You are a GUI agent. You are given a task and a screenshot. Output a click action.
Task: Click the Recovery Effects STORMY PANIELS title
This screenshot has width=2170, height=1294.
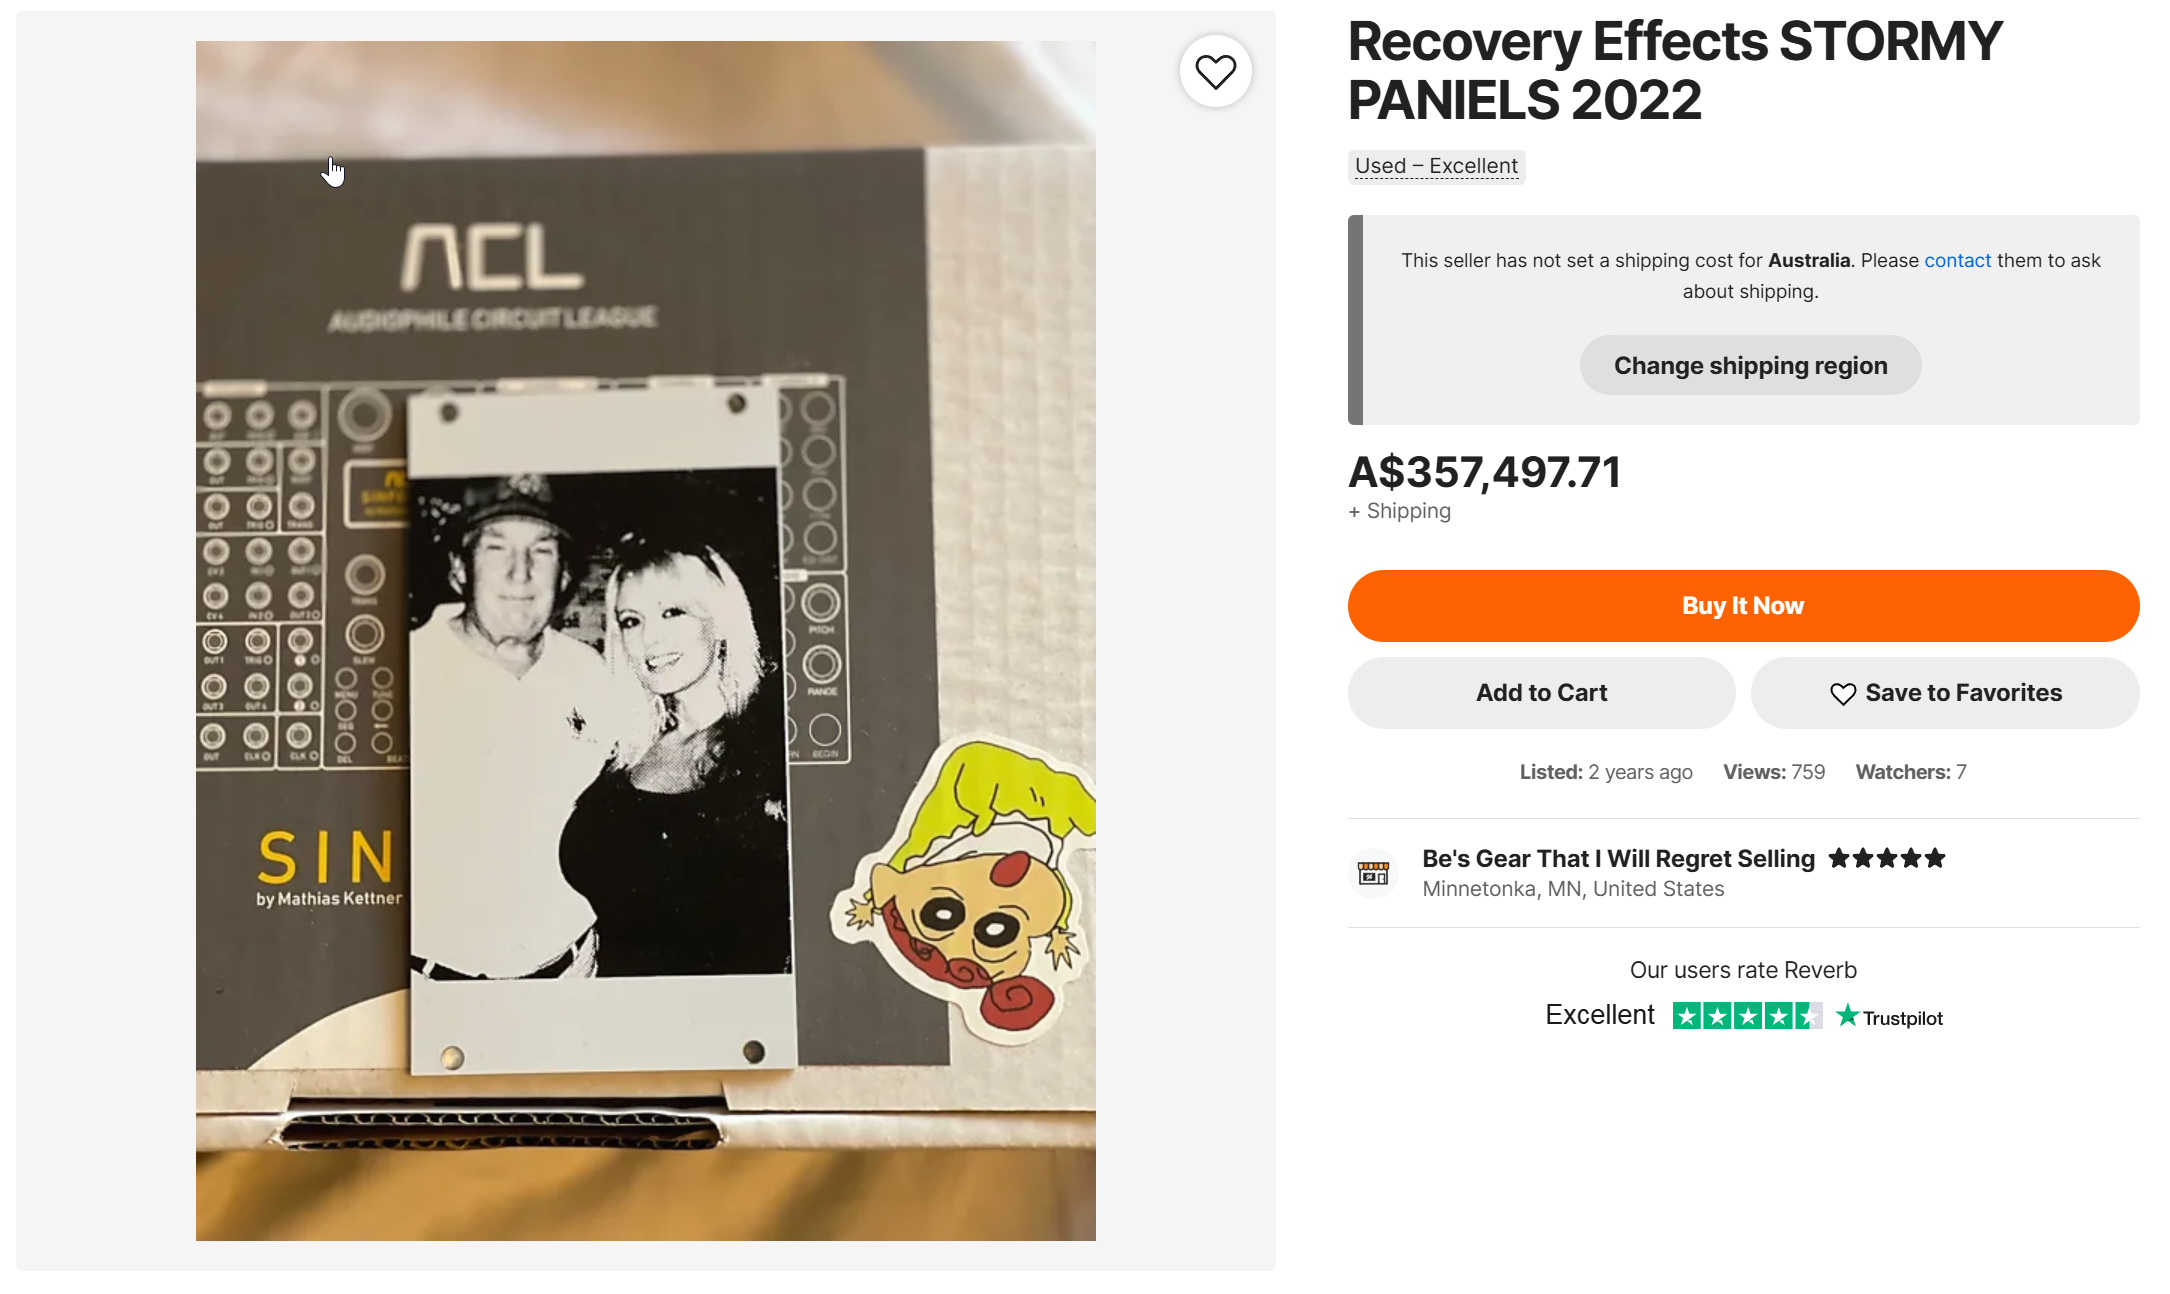click(x=1674, y=70)
